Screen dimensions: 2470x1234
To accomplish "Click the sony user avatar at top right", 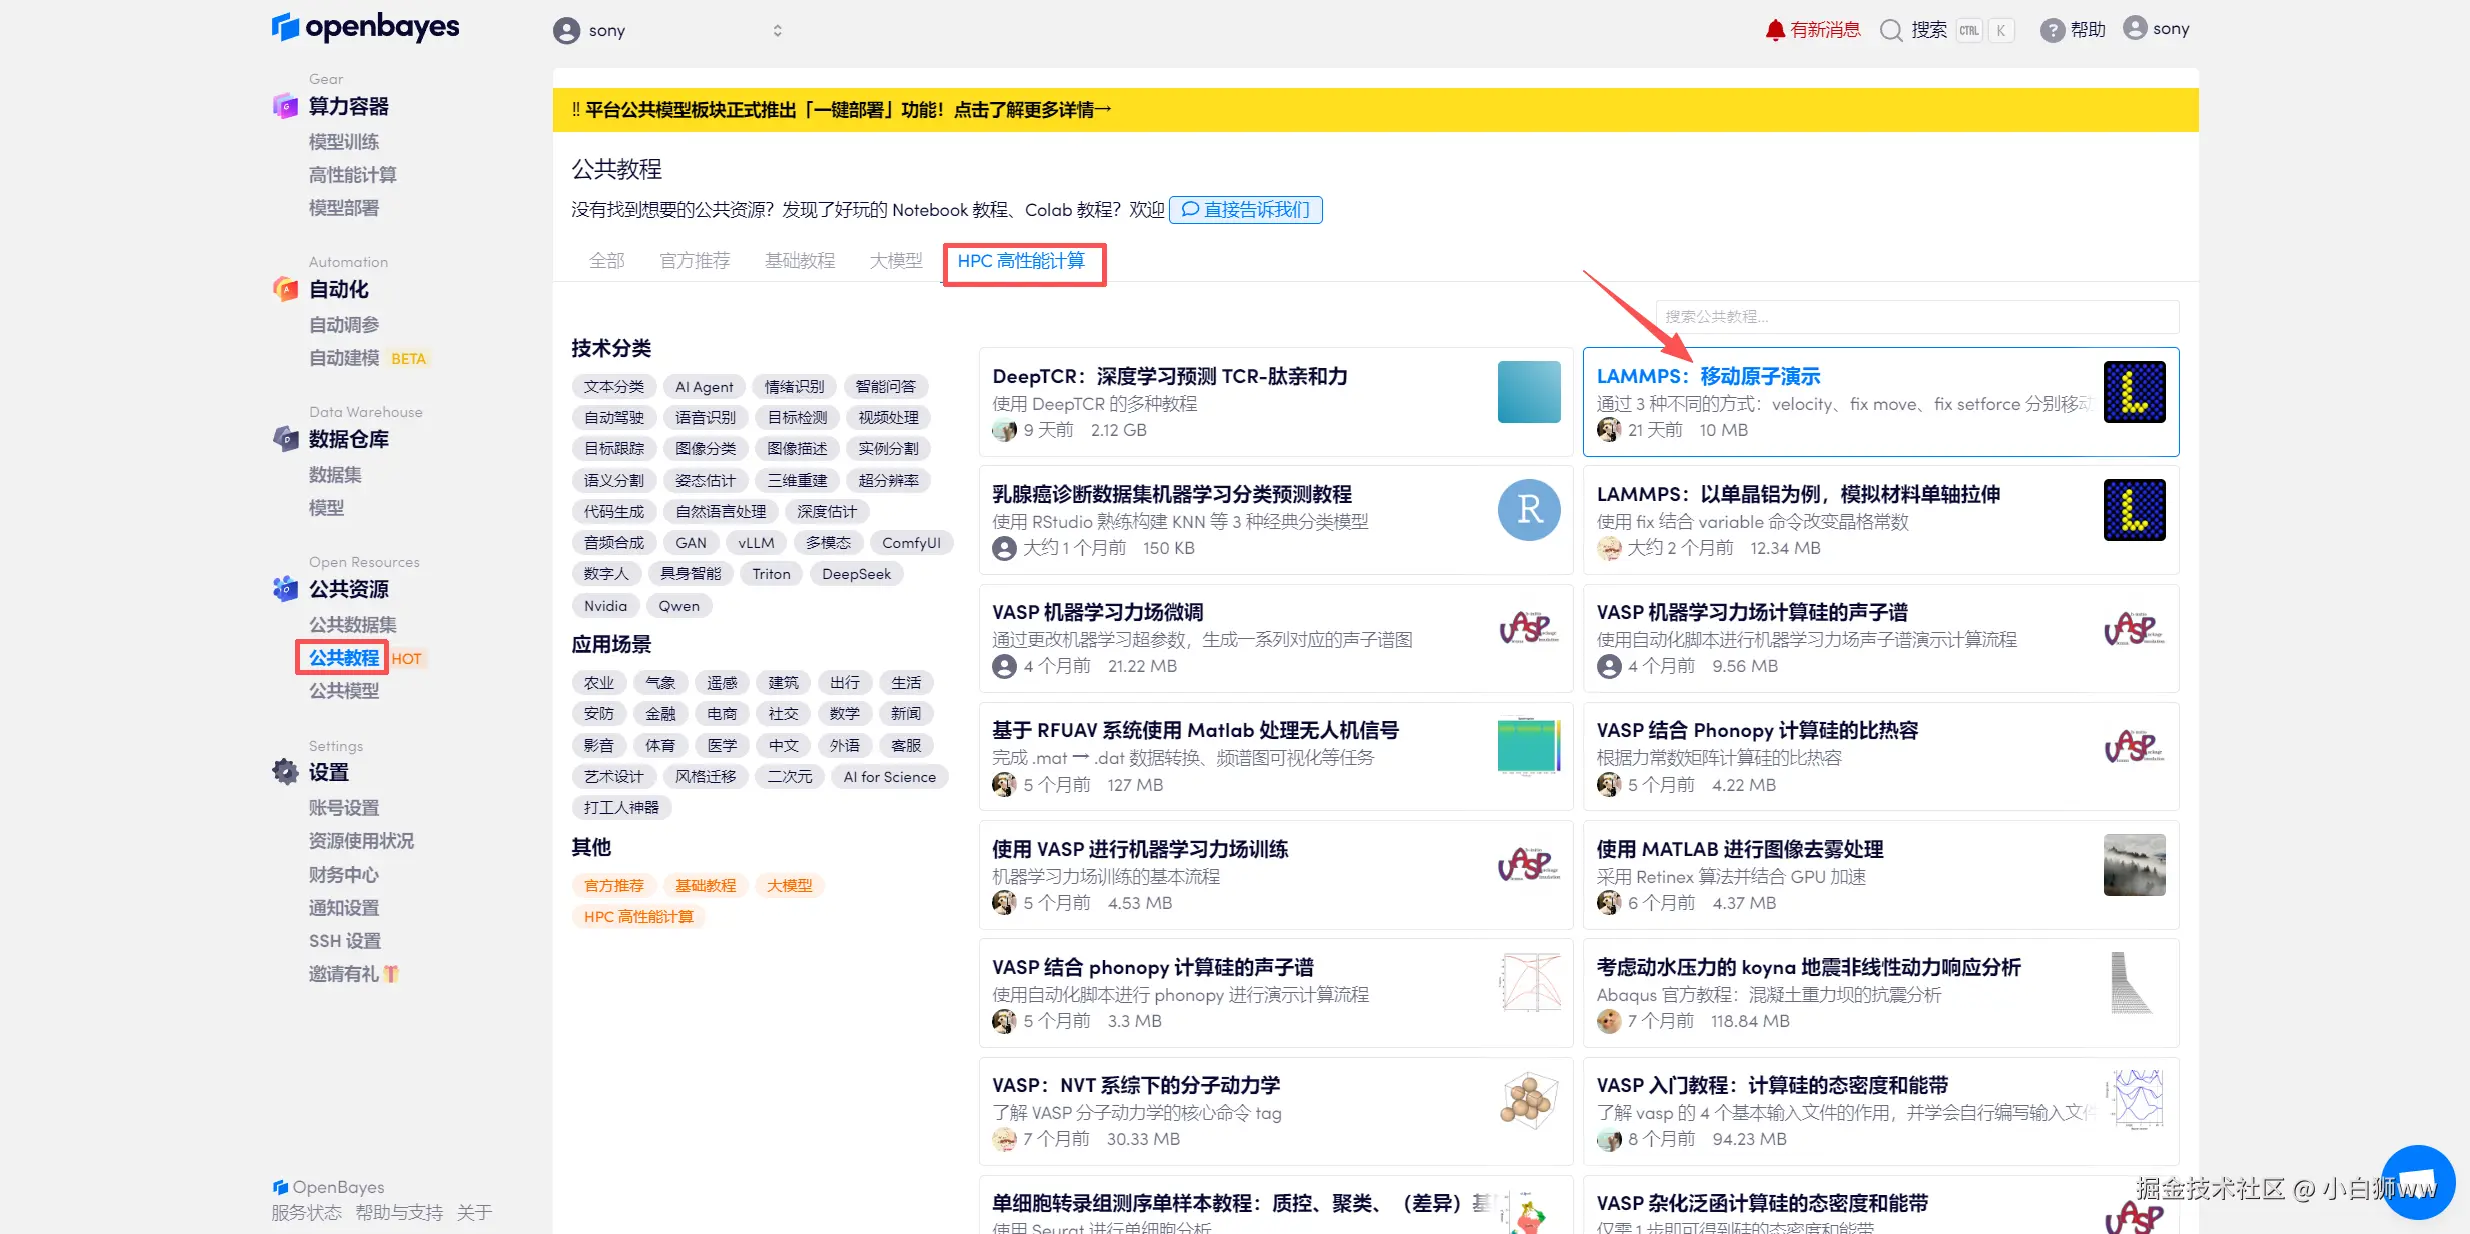I will pyautogui.click(x=2134, y=28).
